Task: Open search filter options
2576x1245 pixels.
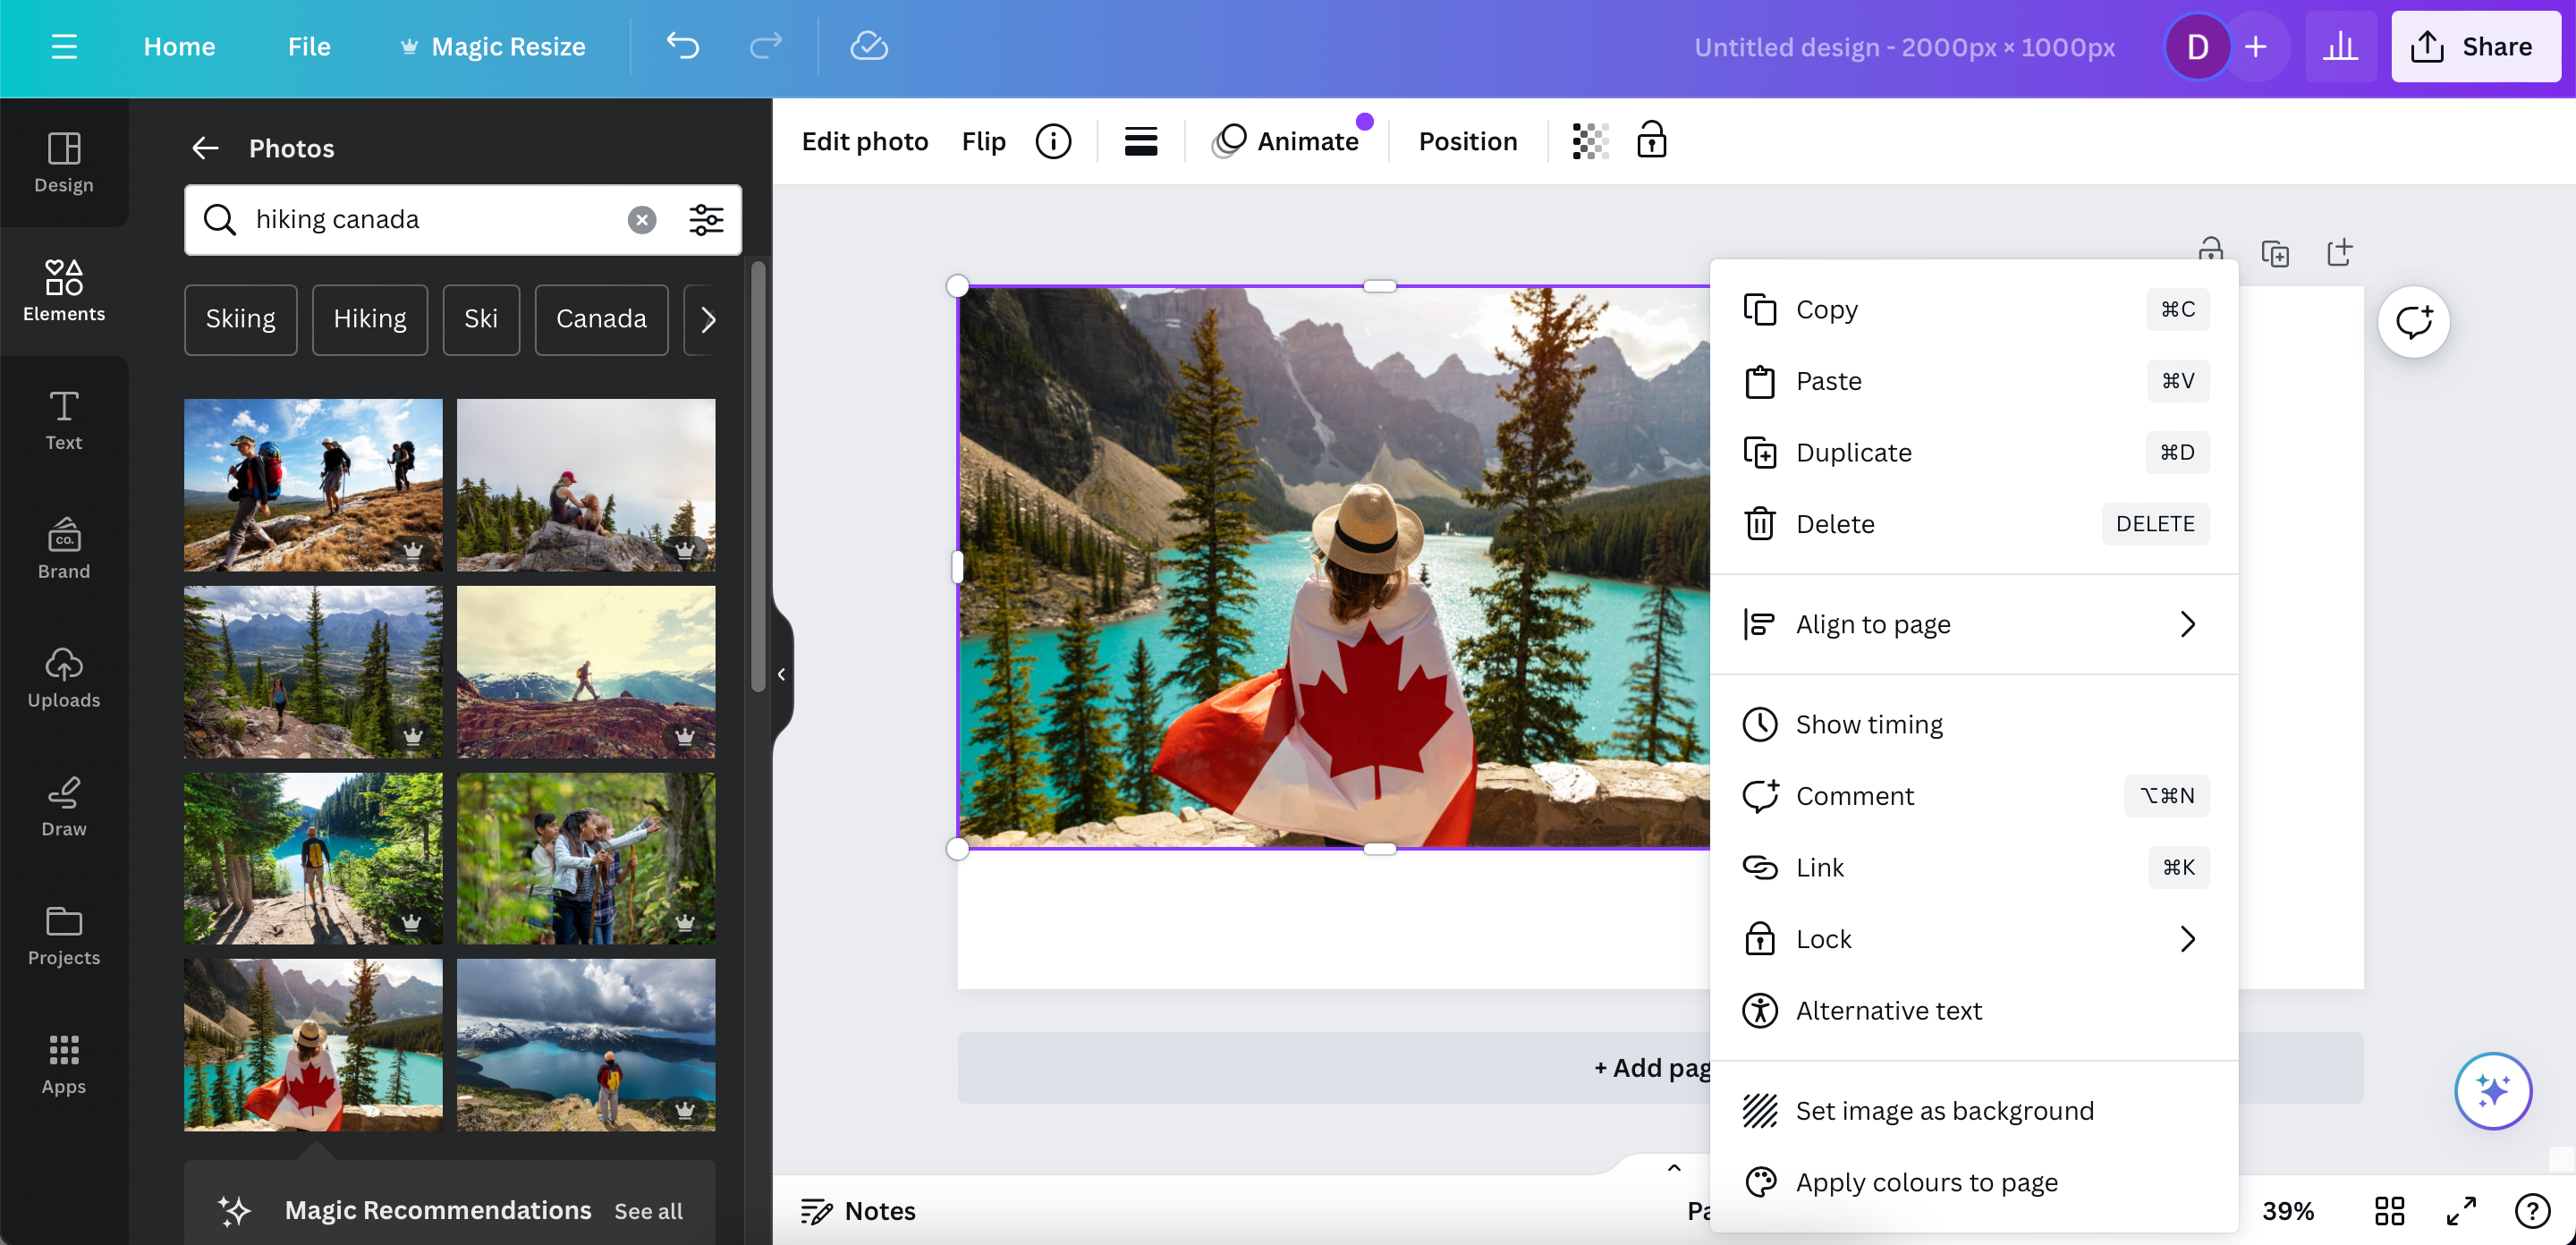Action: (707, 220)
